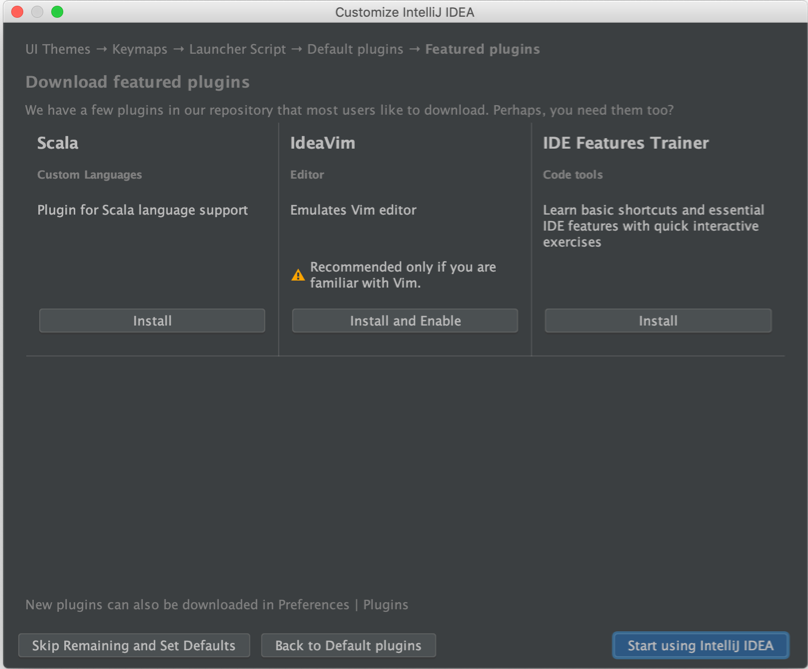Select Launcher Script breadcrumb step
The height and width of the screenshot is (669, 808).
click(x=237, y=49)
